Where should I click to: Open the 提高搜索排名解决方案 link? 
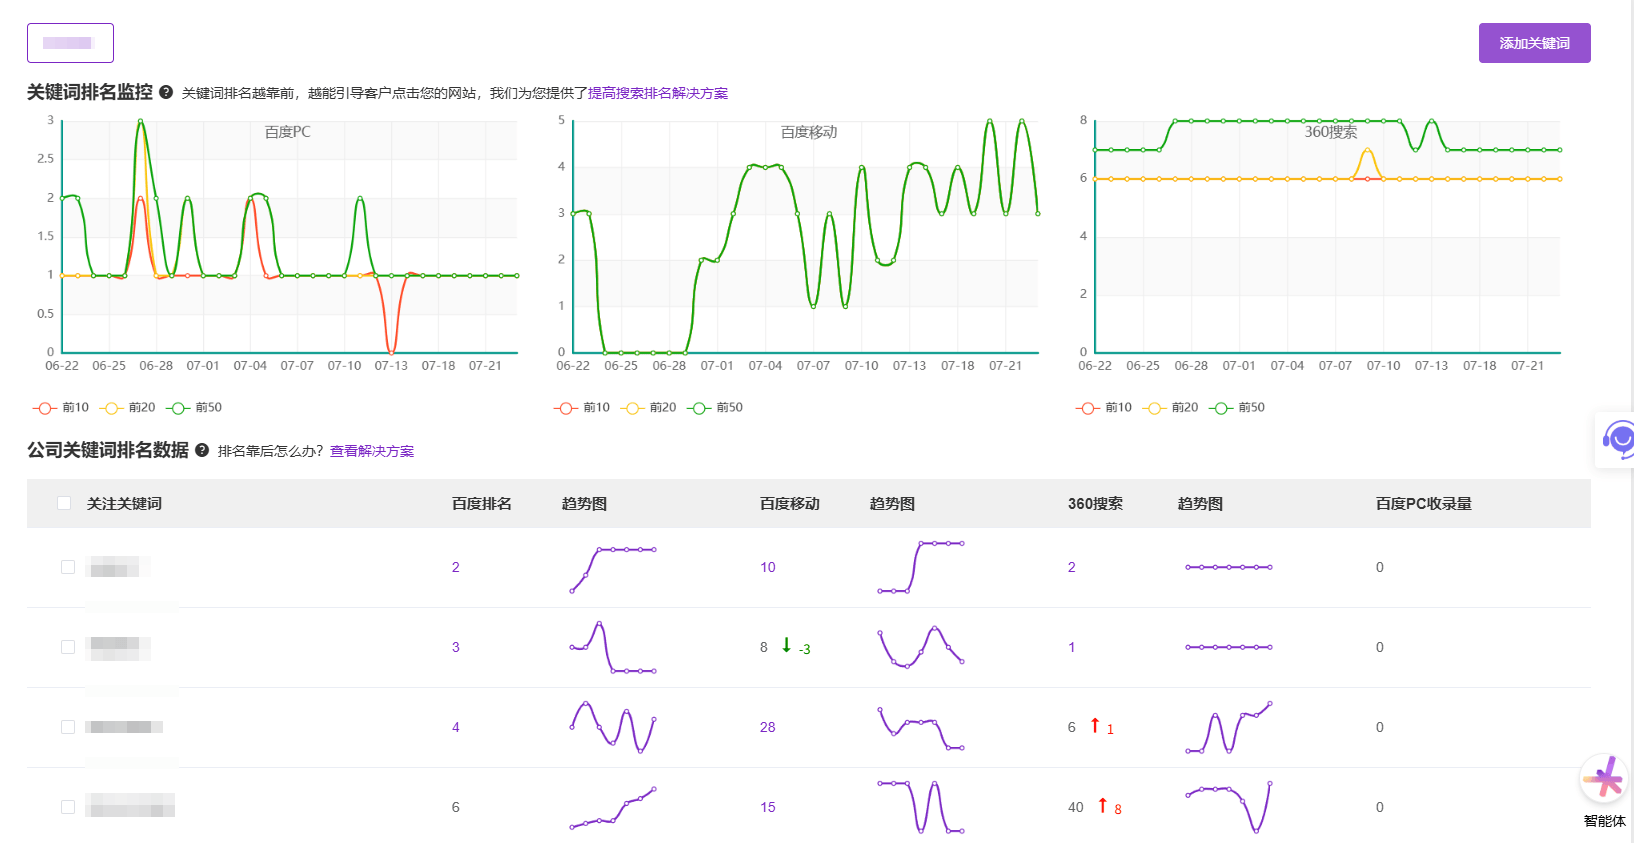click(x=657, y=93)
